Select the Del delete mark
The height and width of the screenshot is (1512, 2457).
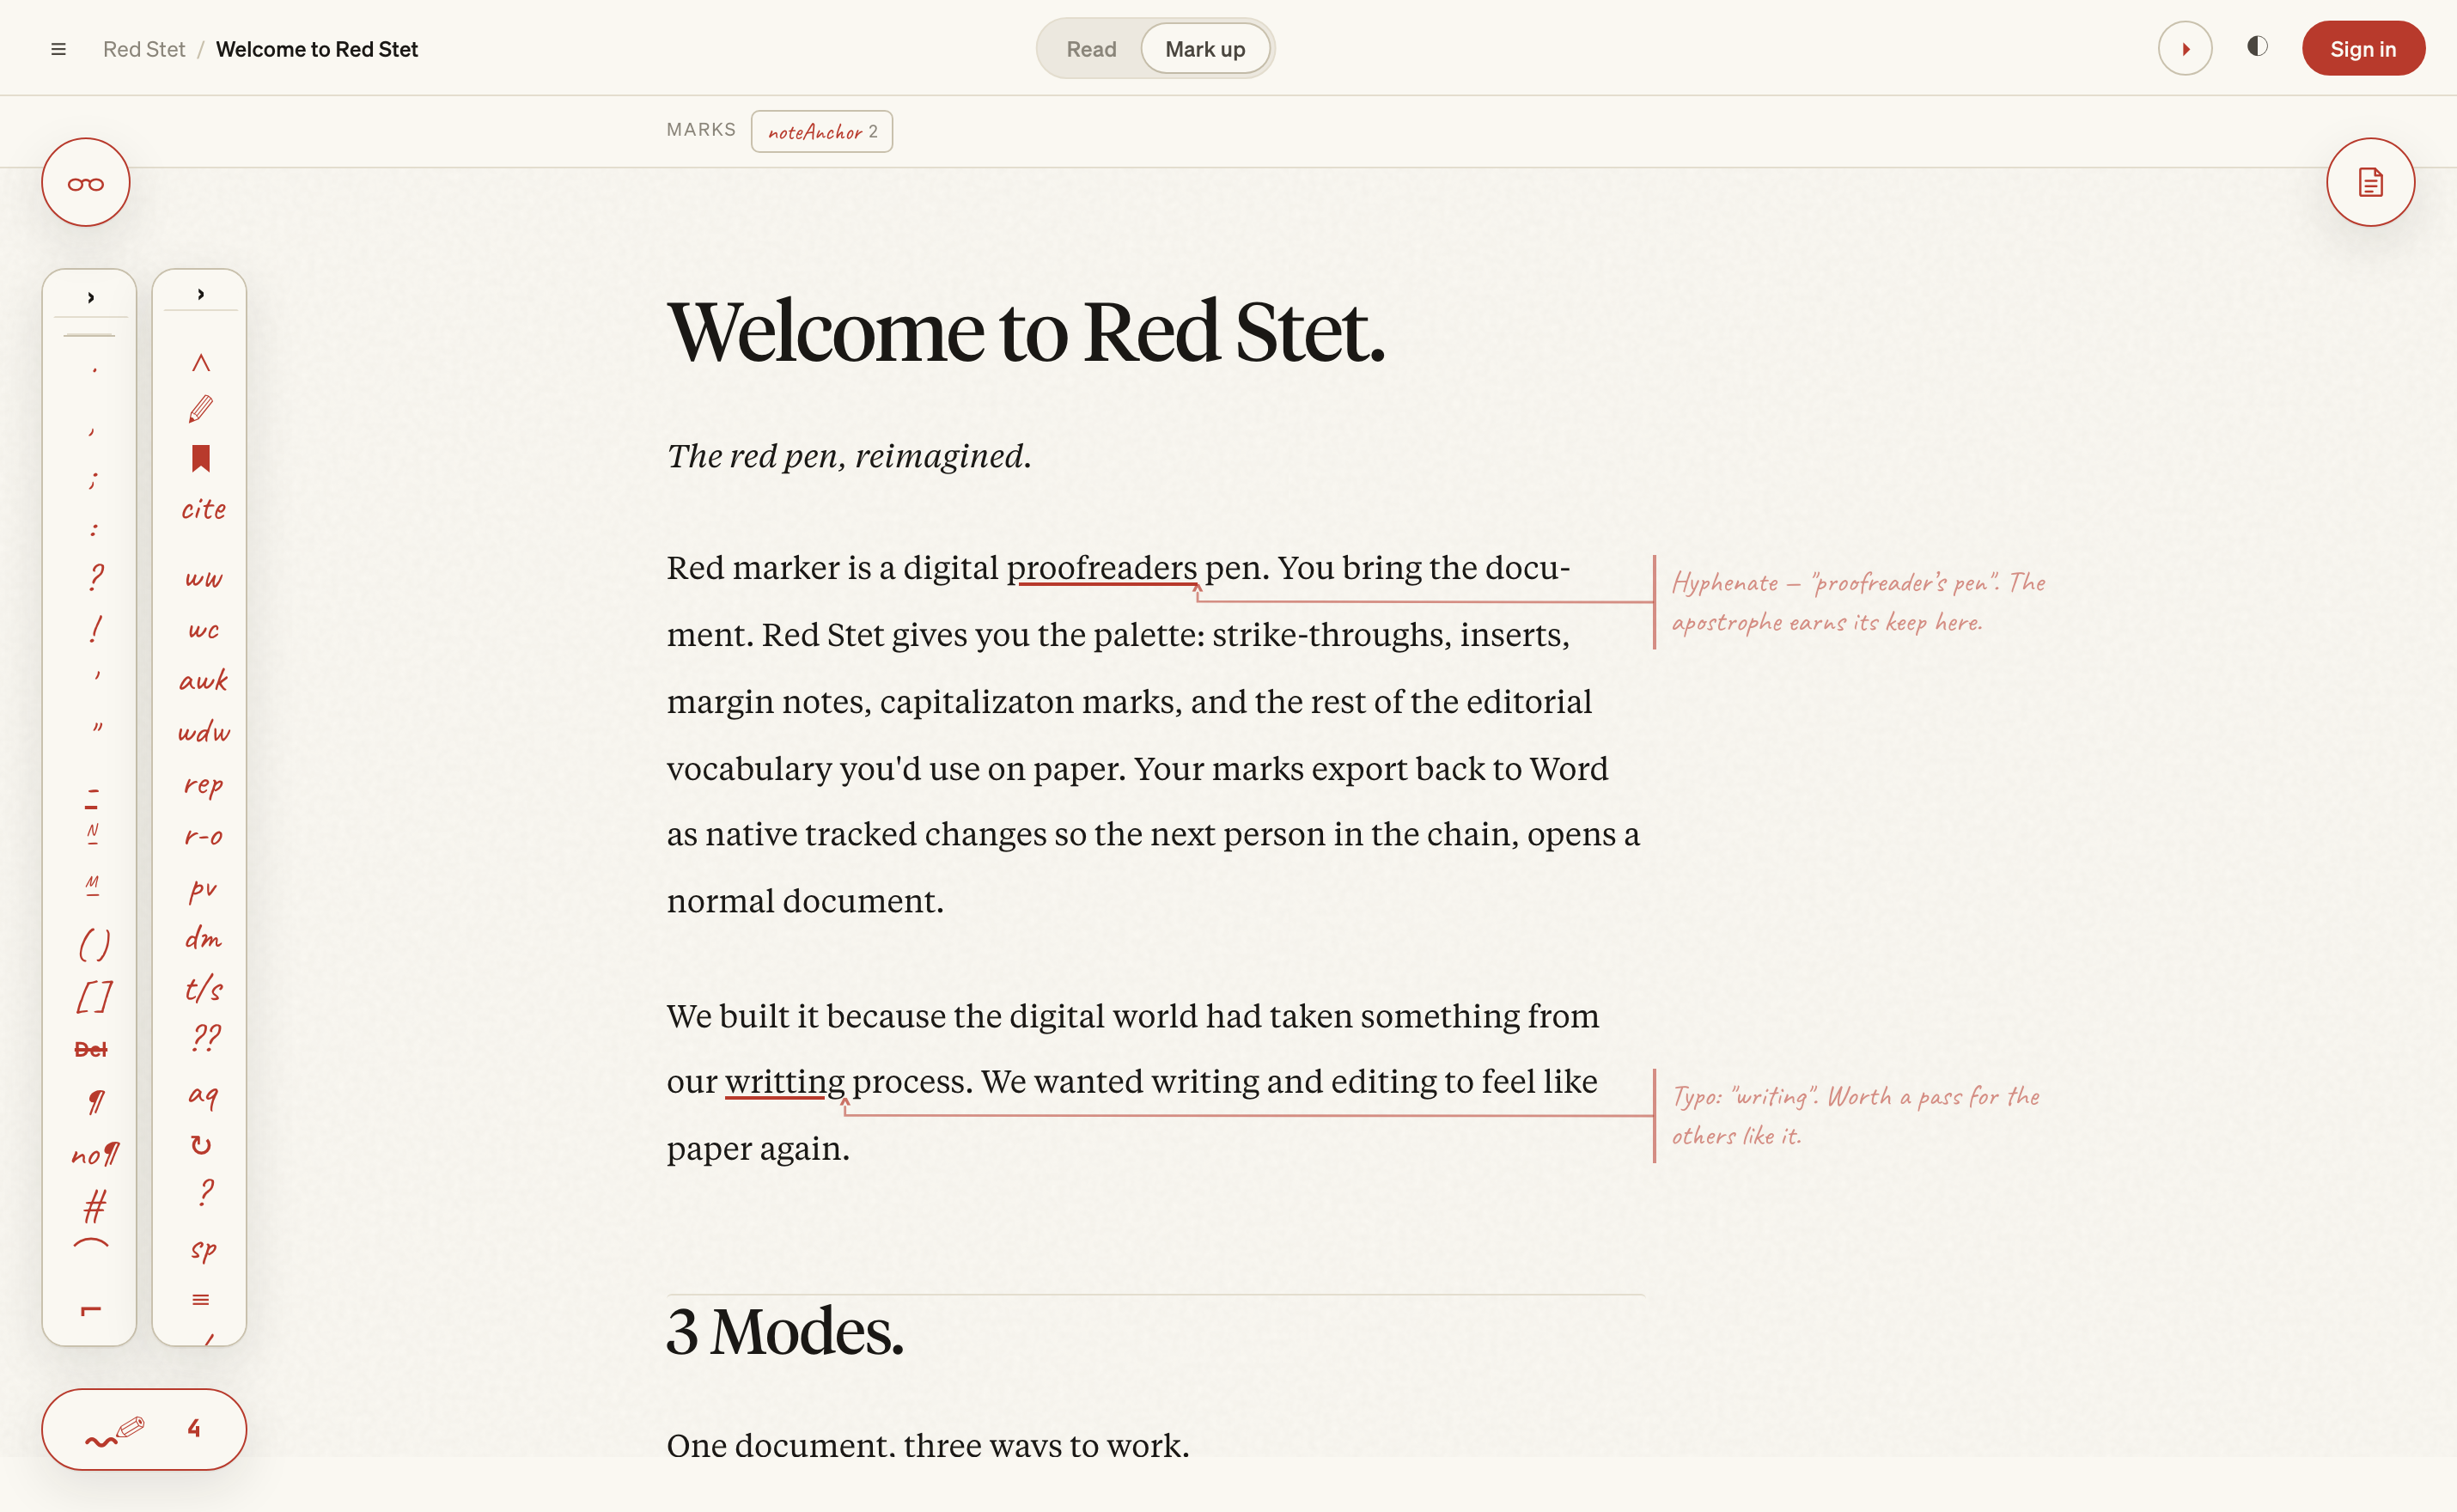(91, 1050)
